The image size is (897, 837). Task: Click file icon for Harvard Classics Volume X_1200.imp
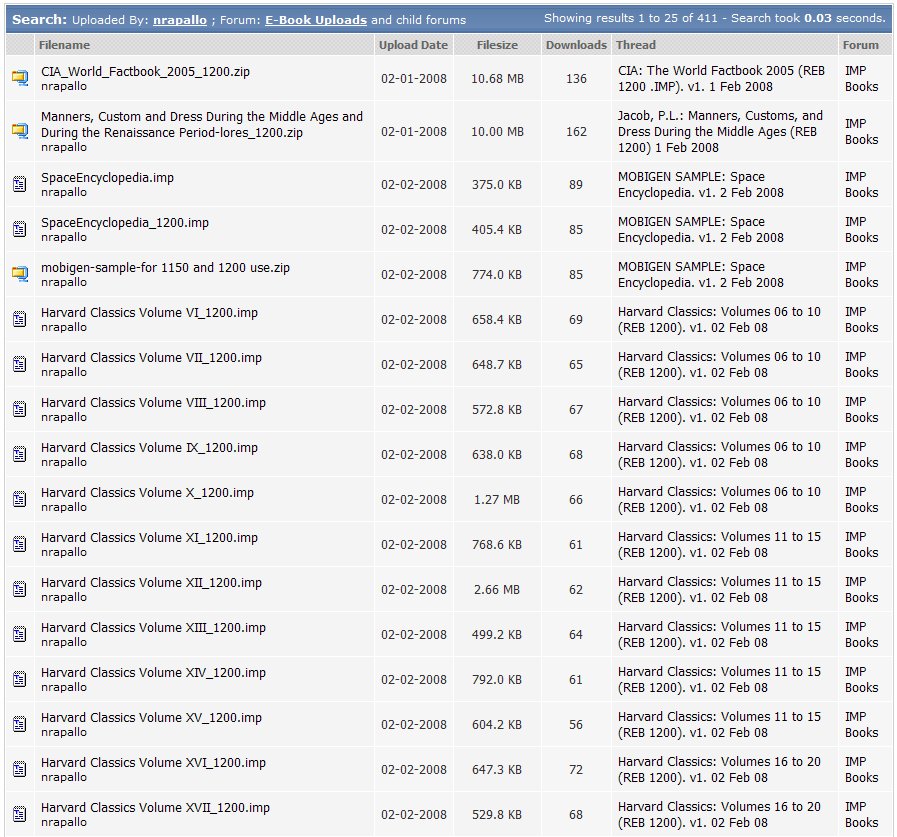(x=19, y=499)
